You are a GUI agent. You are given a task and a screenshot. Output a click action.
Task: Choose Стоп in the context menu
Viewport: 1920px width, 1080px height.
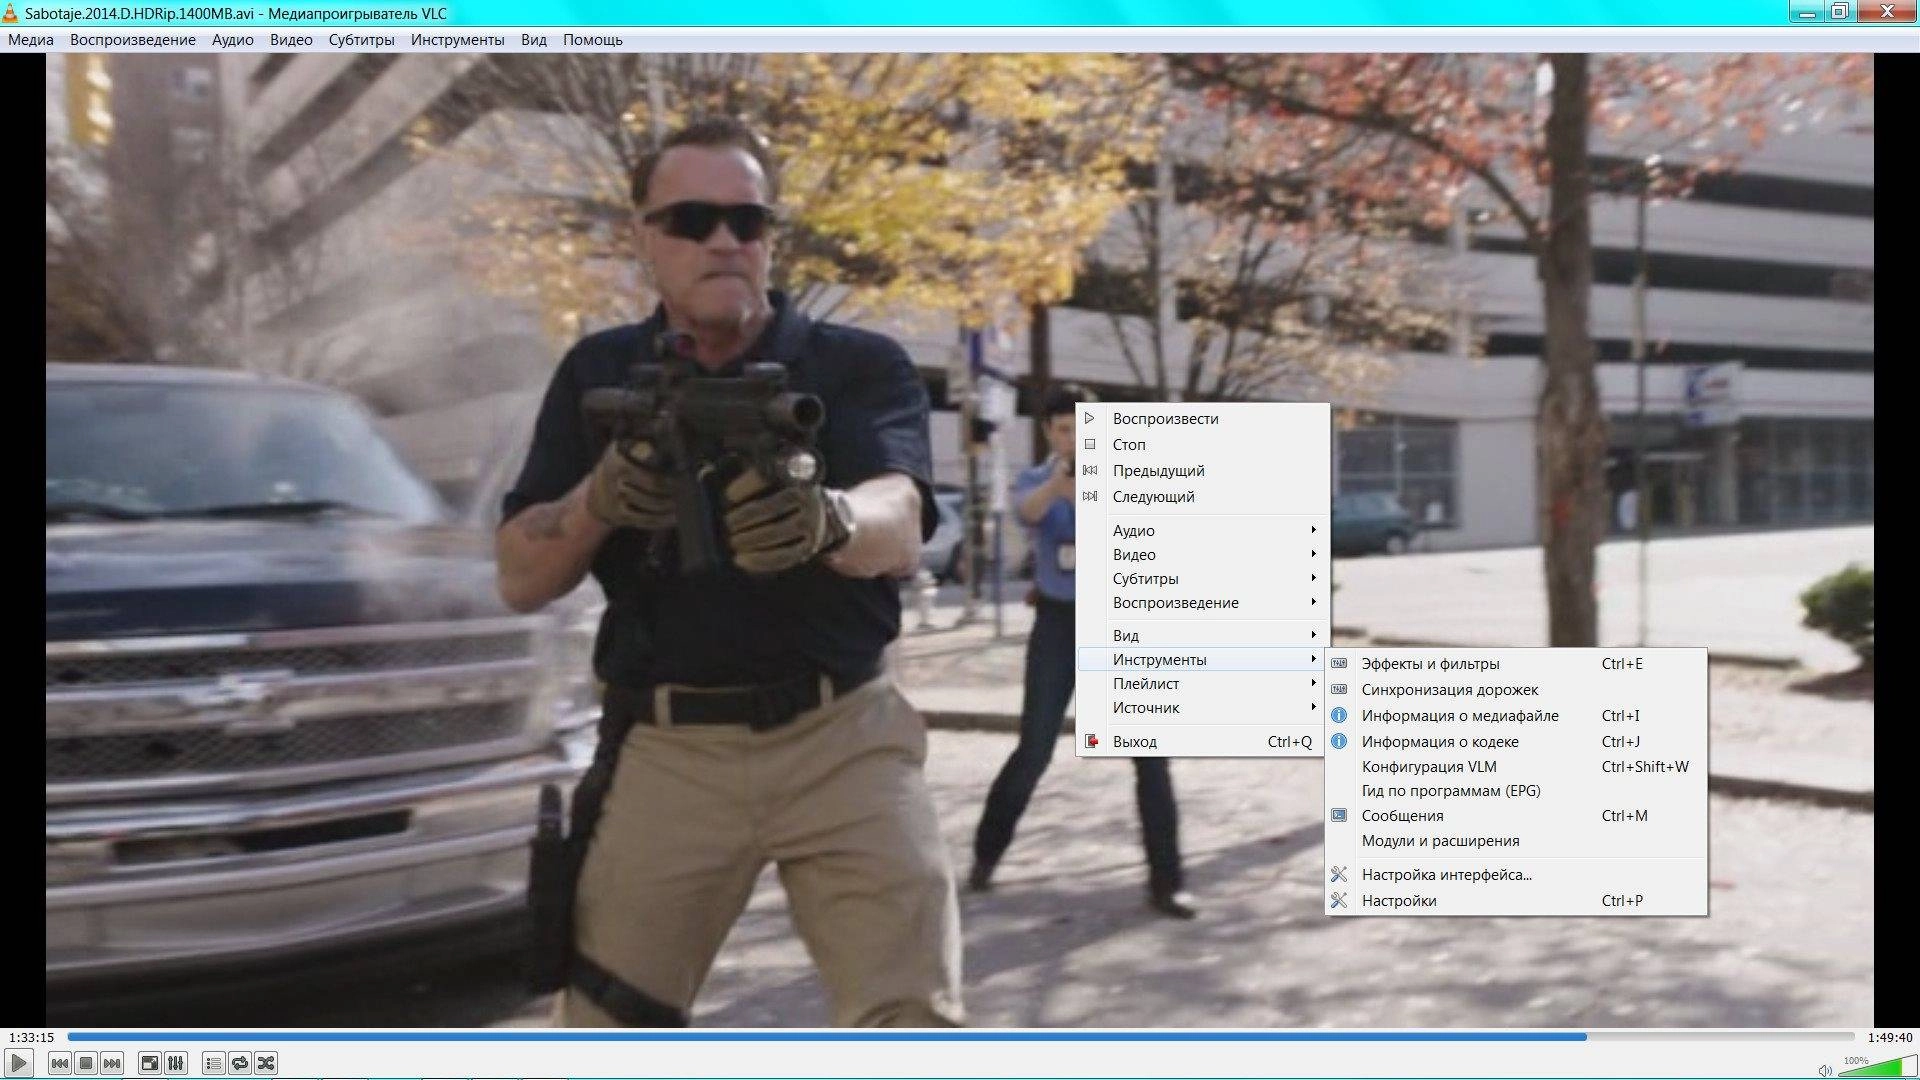coord(1202,445)
